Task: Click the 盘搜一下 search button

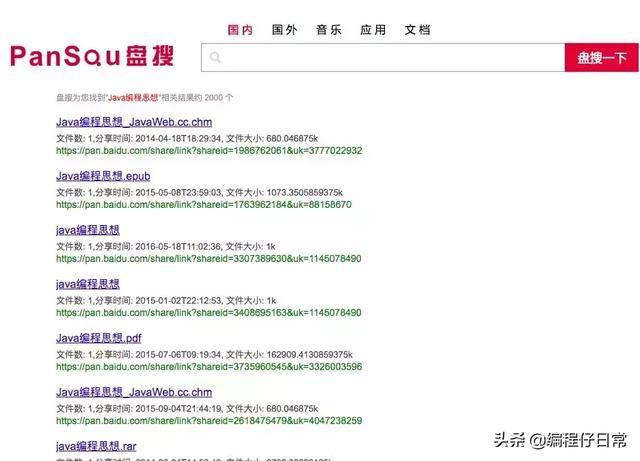Action: click(x=602, y=58)
